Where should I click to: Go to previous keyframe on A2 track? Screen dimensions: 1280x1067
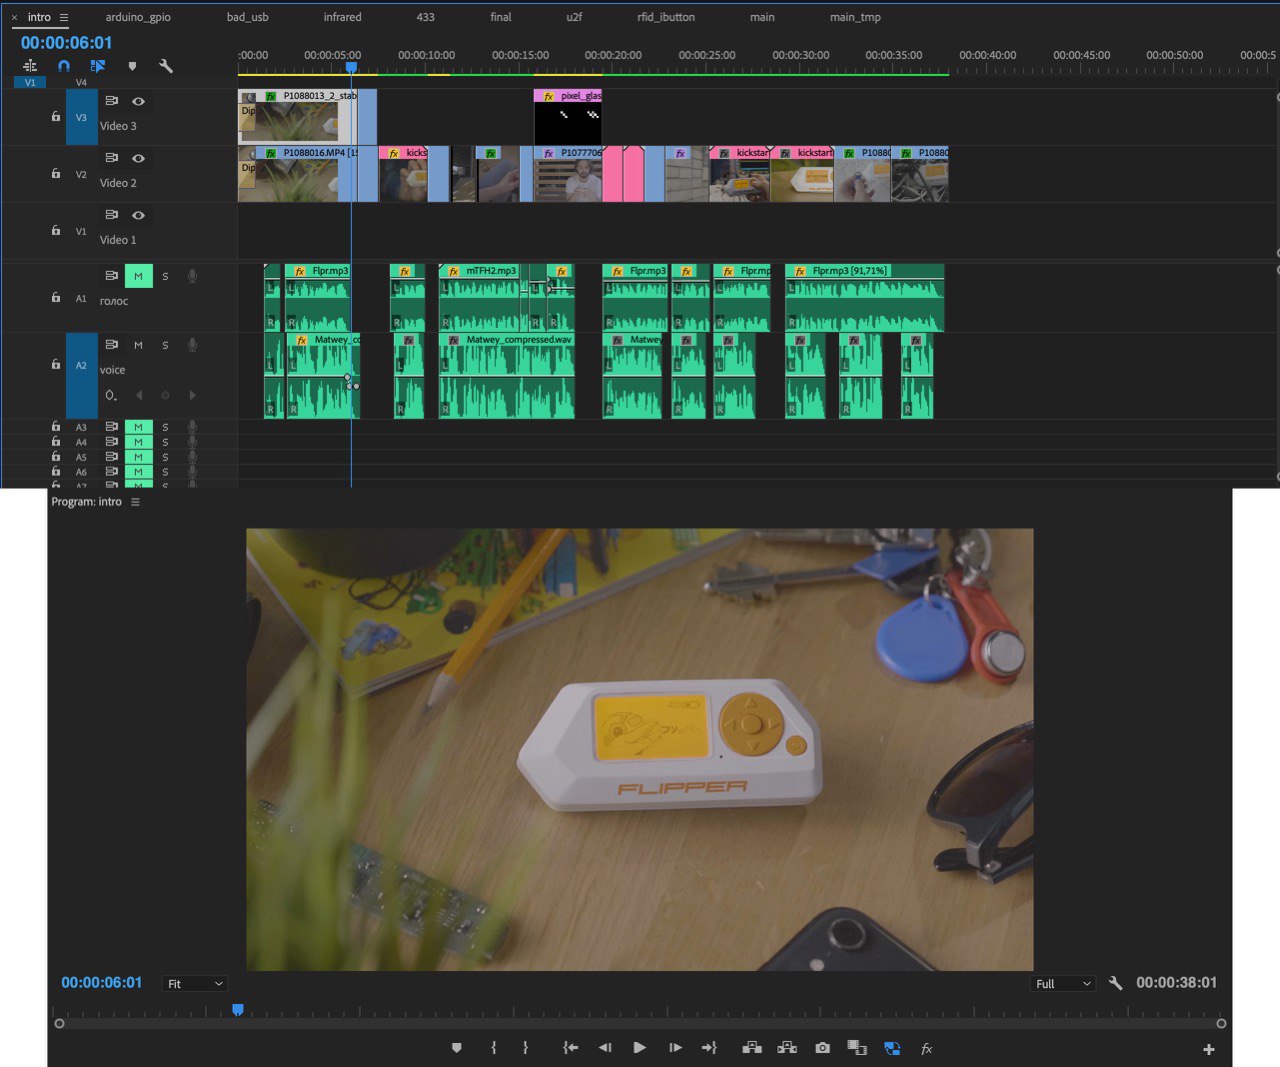point(139,395)
